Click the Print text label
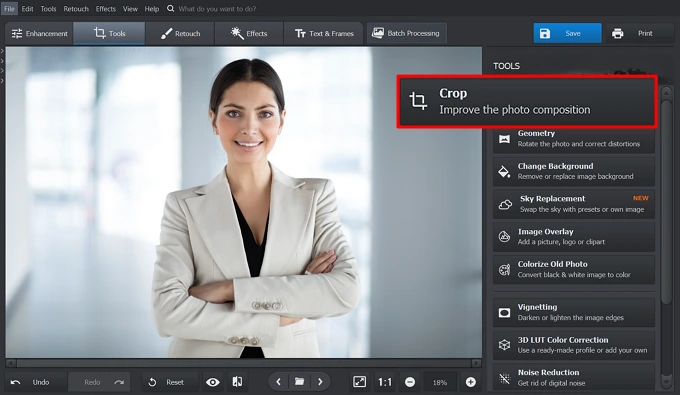This screenshot has height=395, width=680. [x=645, y=33]
